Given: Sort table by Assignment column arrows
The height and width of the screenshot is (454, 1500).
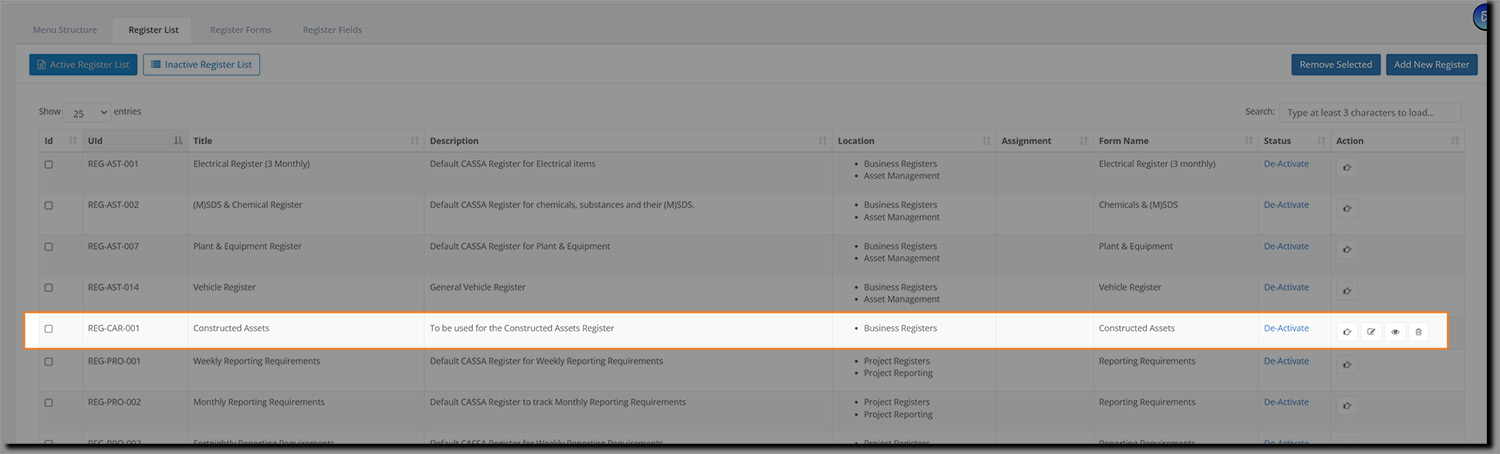Looking at the screenshot, I should tap(1084, 141).
